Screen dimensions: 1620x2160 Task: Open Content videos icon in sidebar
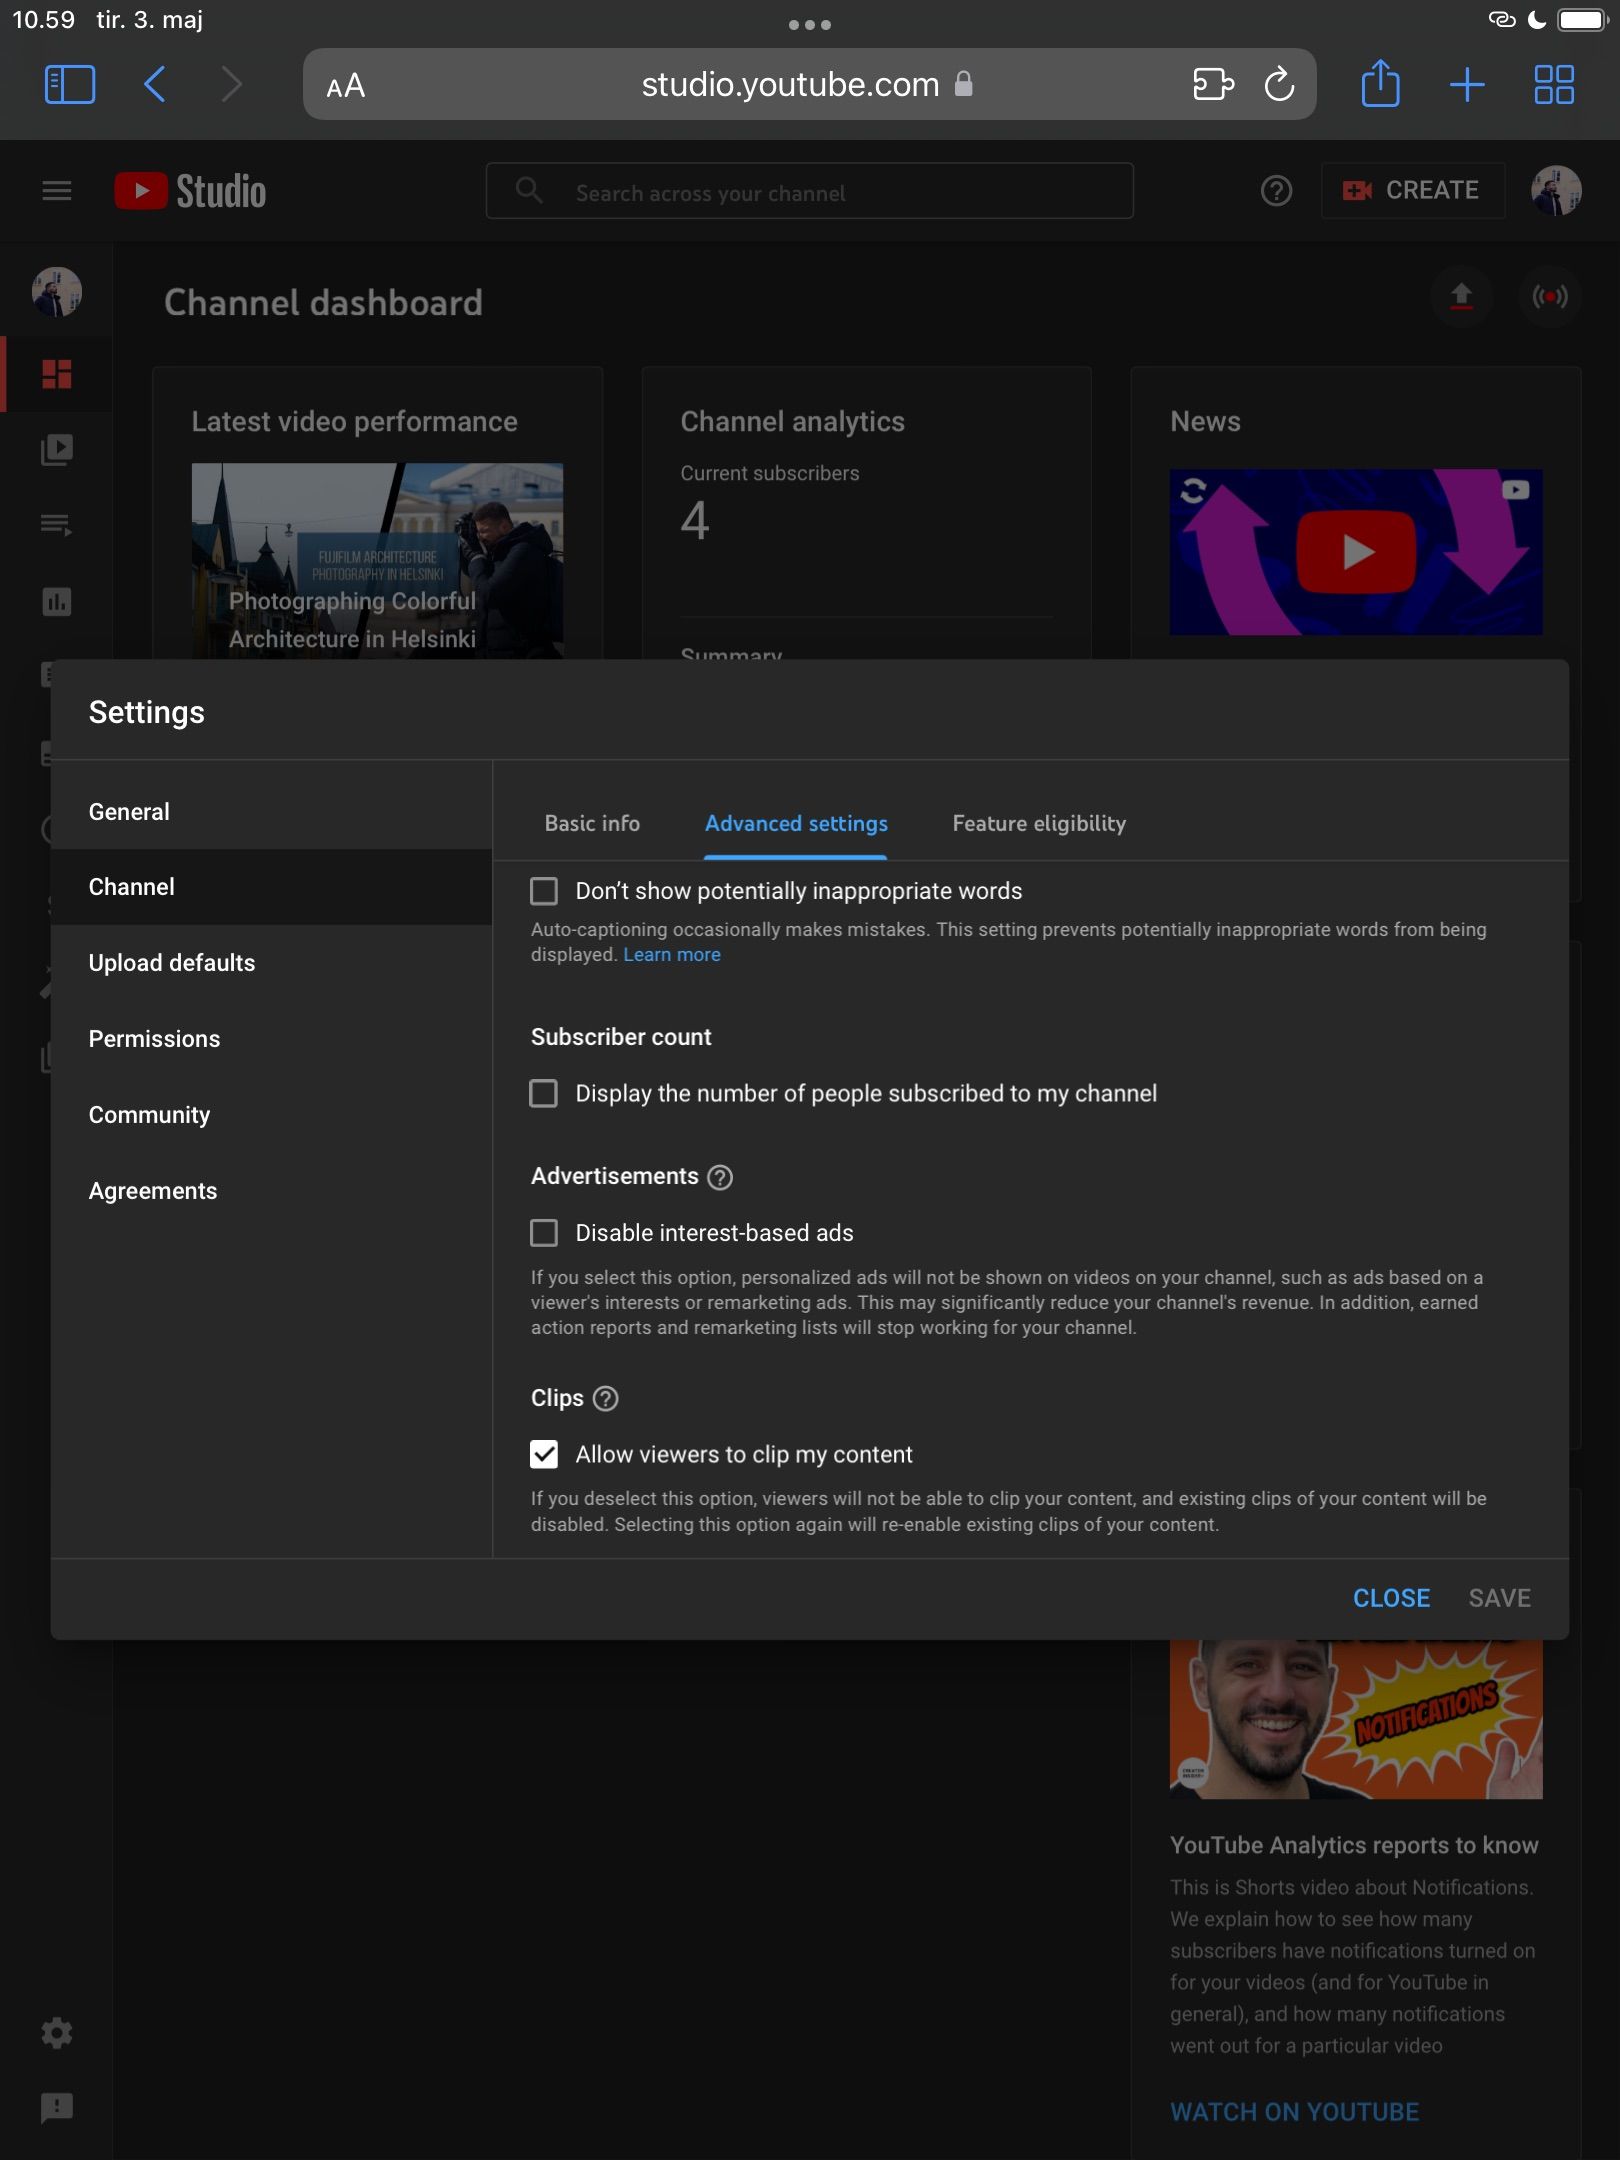pos(57,450)
